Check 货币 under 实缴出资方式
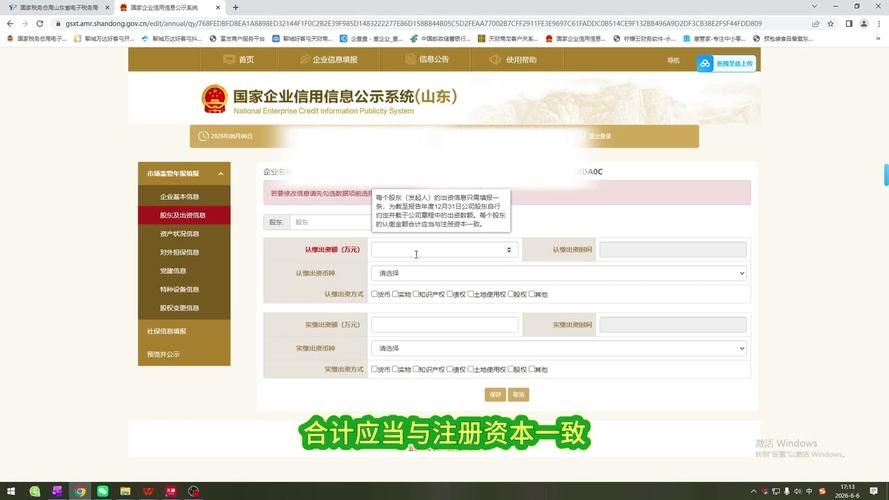This screenshot has width=889, height=500. (x=374, y=369)
